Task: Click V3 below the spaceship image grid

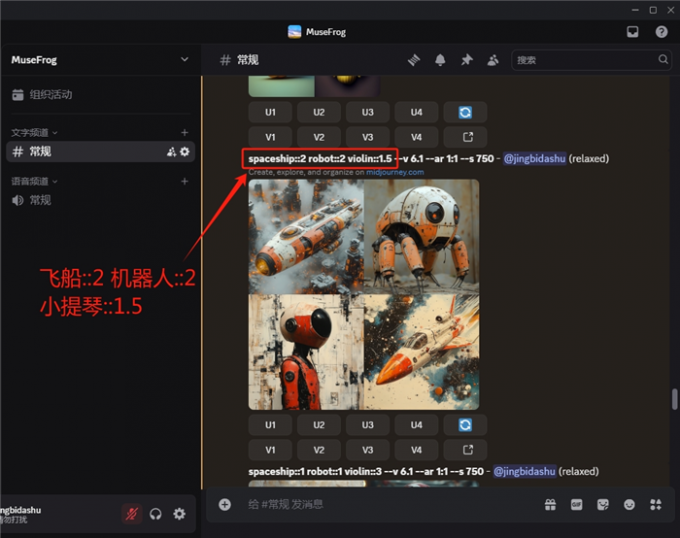Action: tap(367, 450)
